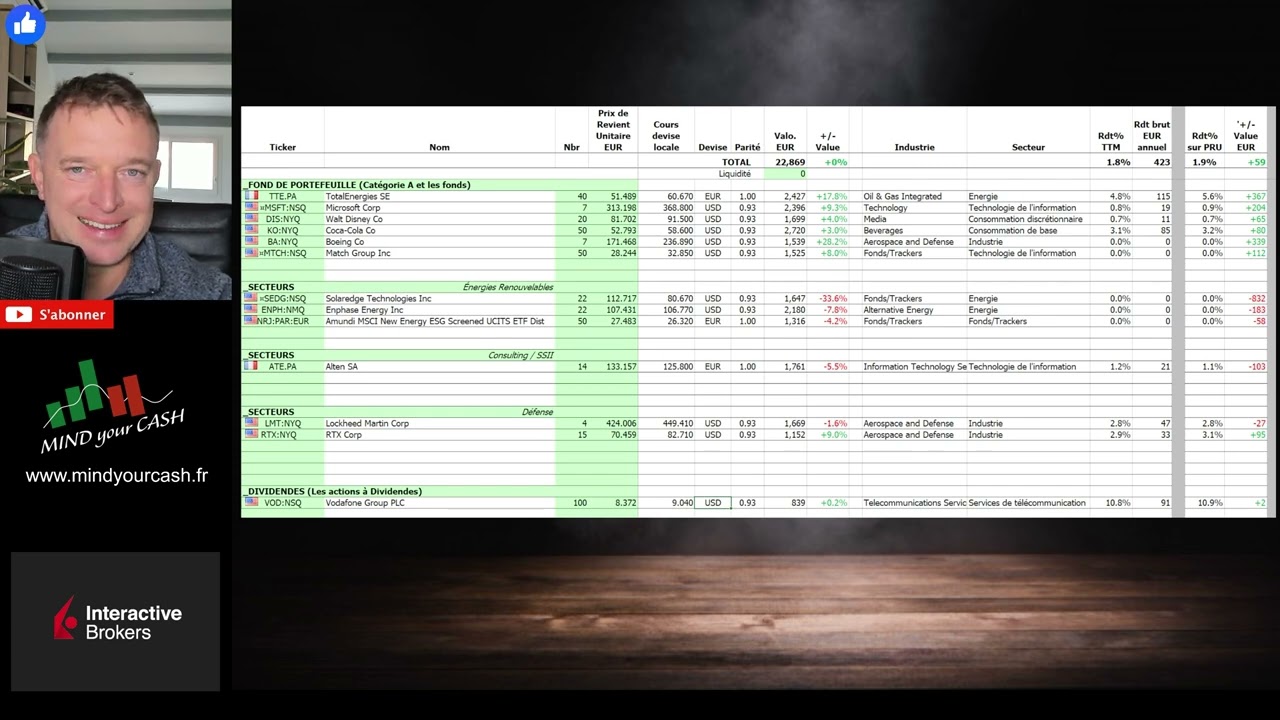Select the Rdt% sur PRU header
The height and width of the screenshot is (720, 1280).
tap(1205, 142)
